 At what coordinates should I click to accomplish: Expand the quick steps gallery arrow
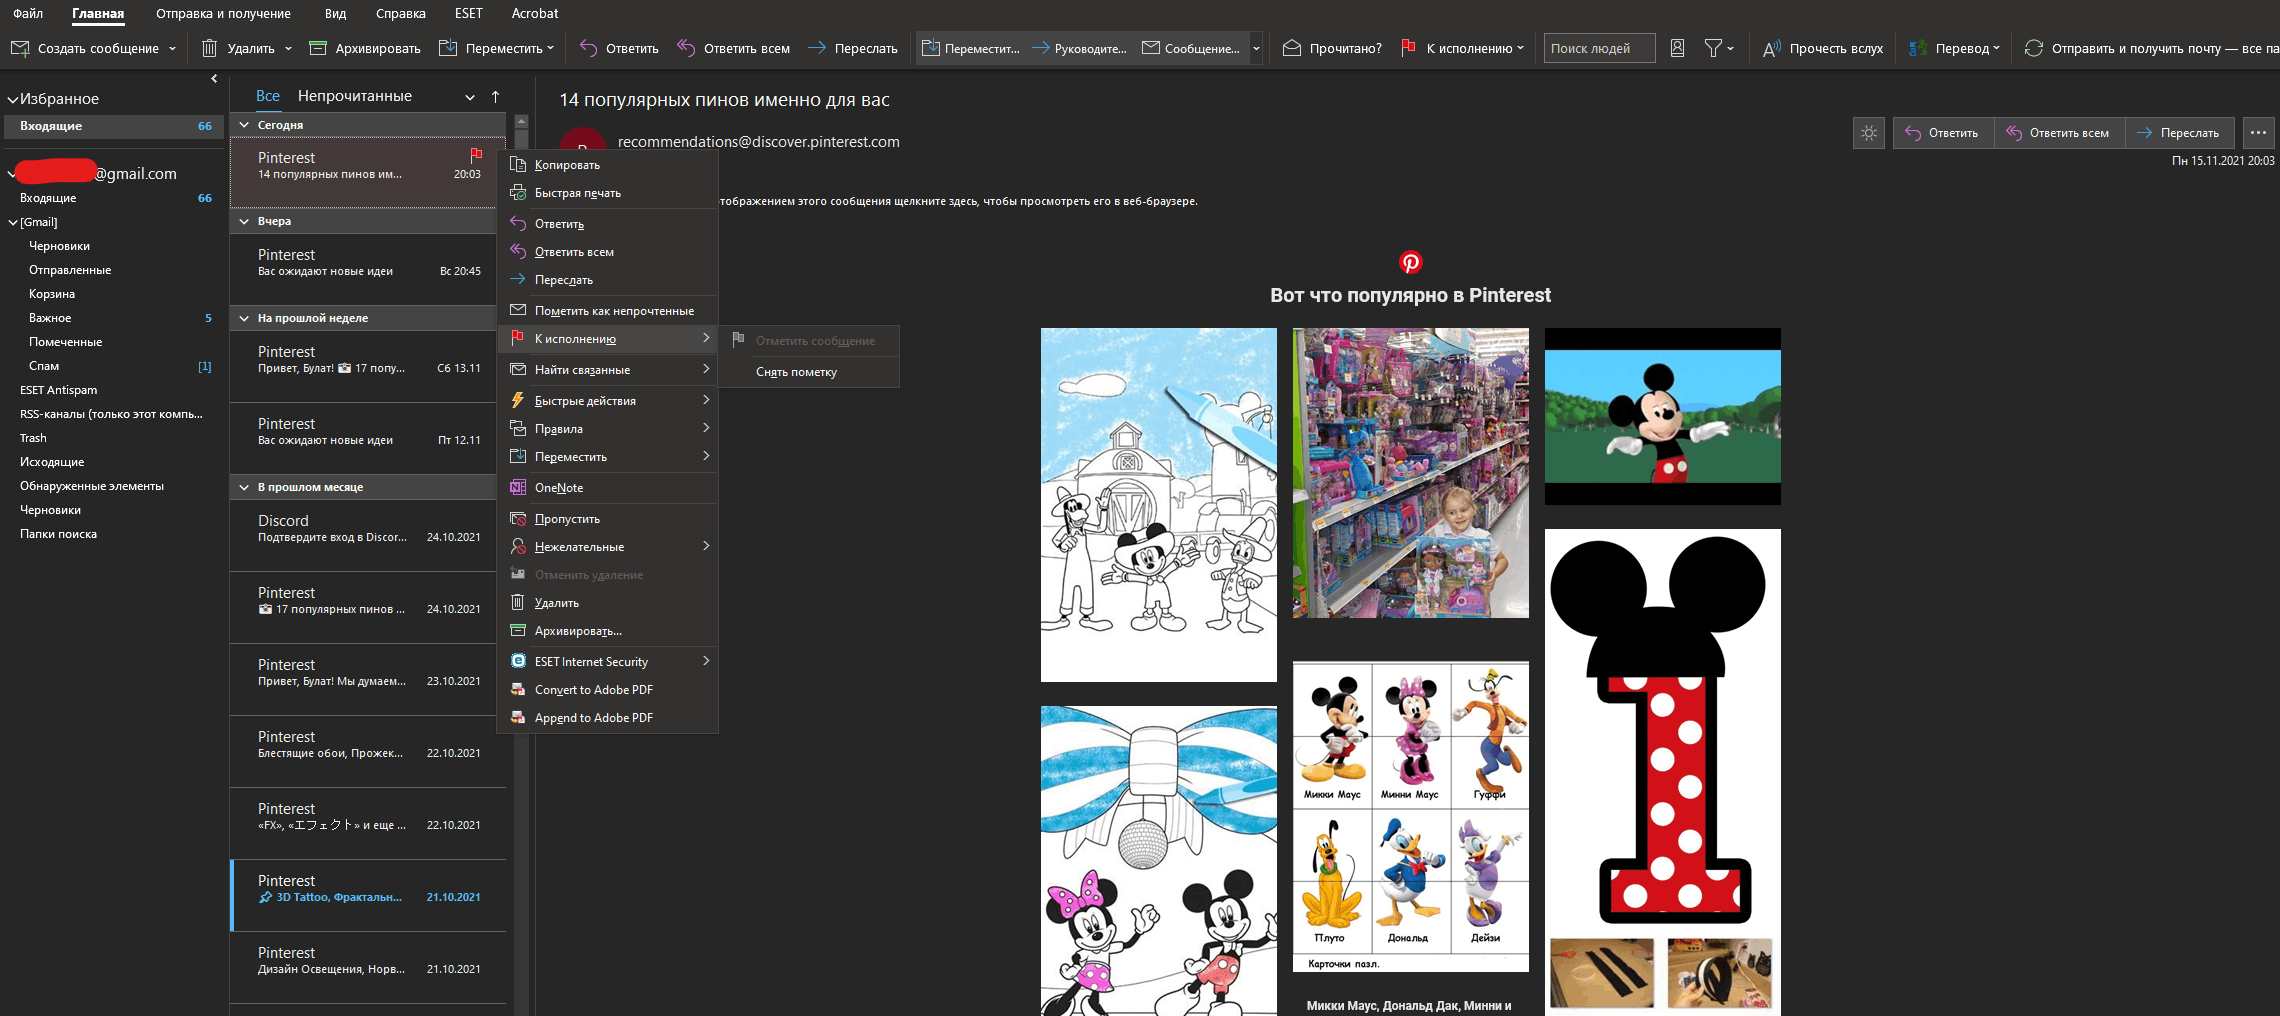pos(1256,48)
